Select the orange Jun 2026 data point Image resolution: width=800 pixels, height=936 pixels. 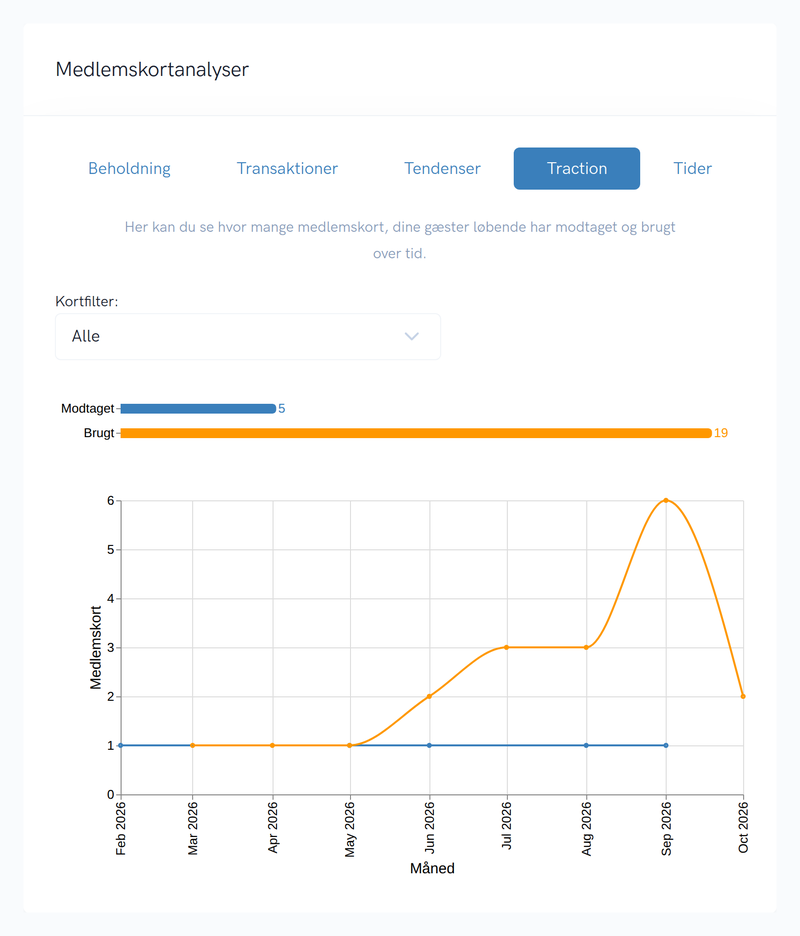coord(429,697)
